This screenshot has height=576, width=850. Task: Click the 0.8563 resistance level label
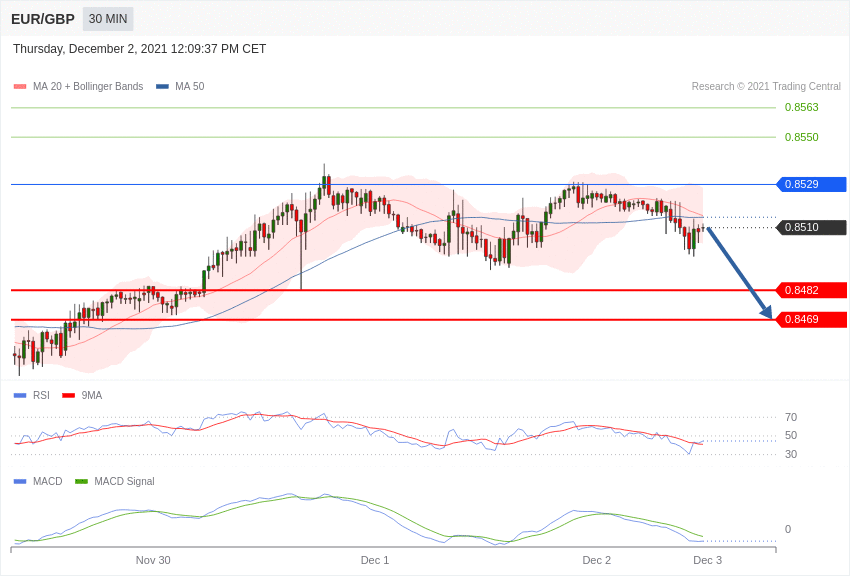coord(801,107)
